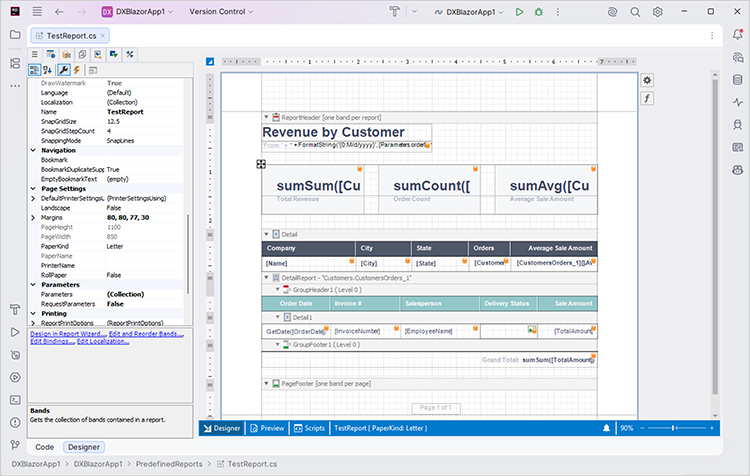Image resolution: width=750 pixels, height=476 pixels.
Task: Show more tool windows ellipsis in left sidebar
Action: [x=15, y=86]
